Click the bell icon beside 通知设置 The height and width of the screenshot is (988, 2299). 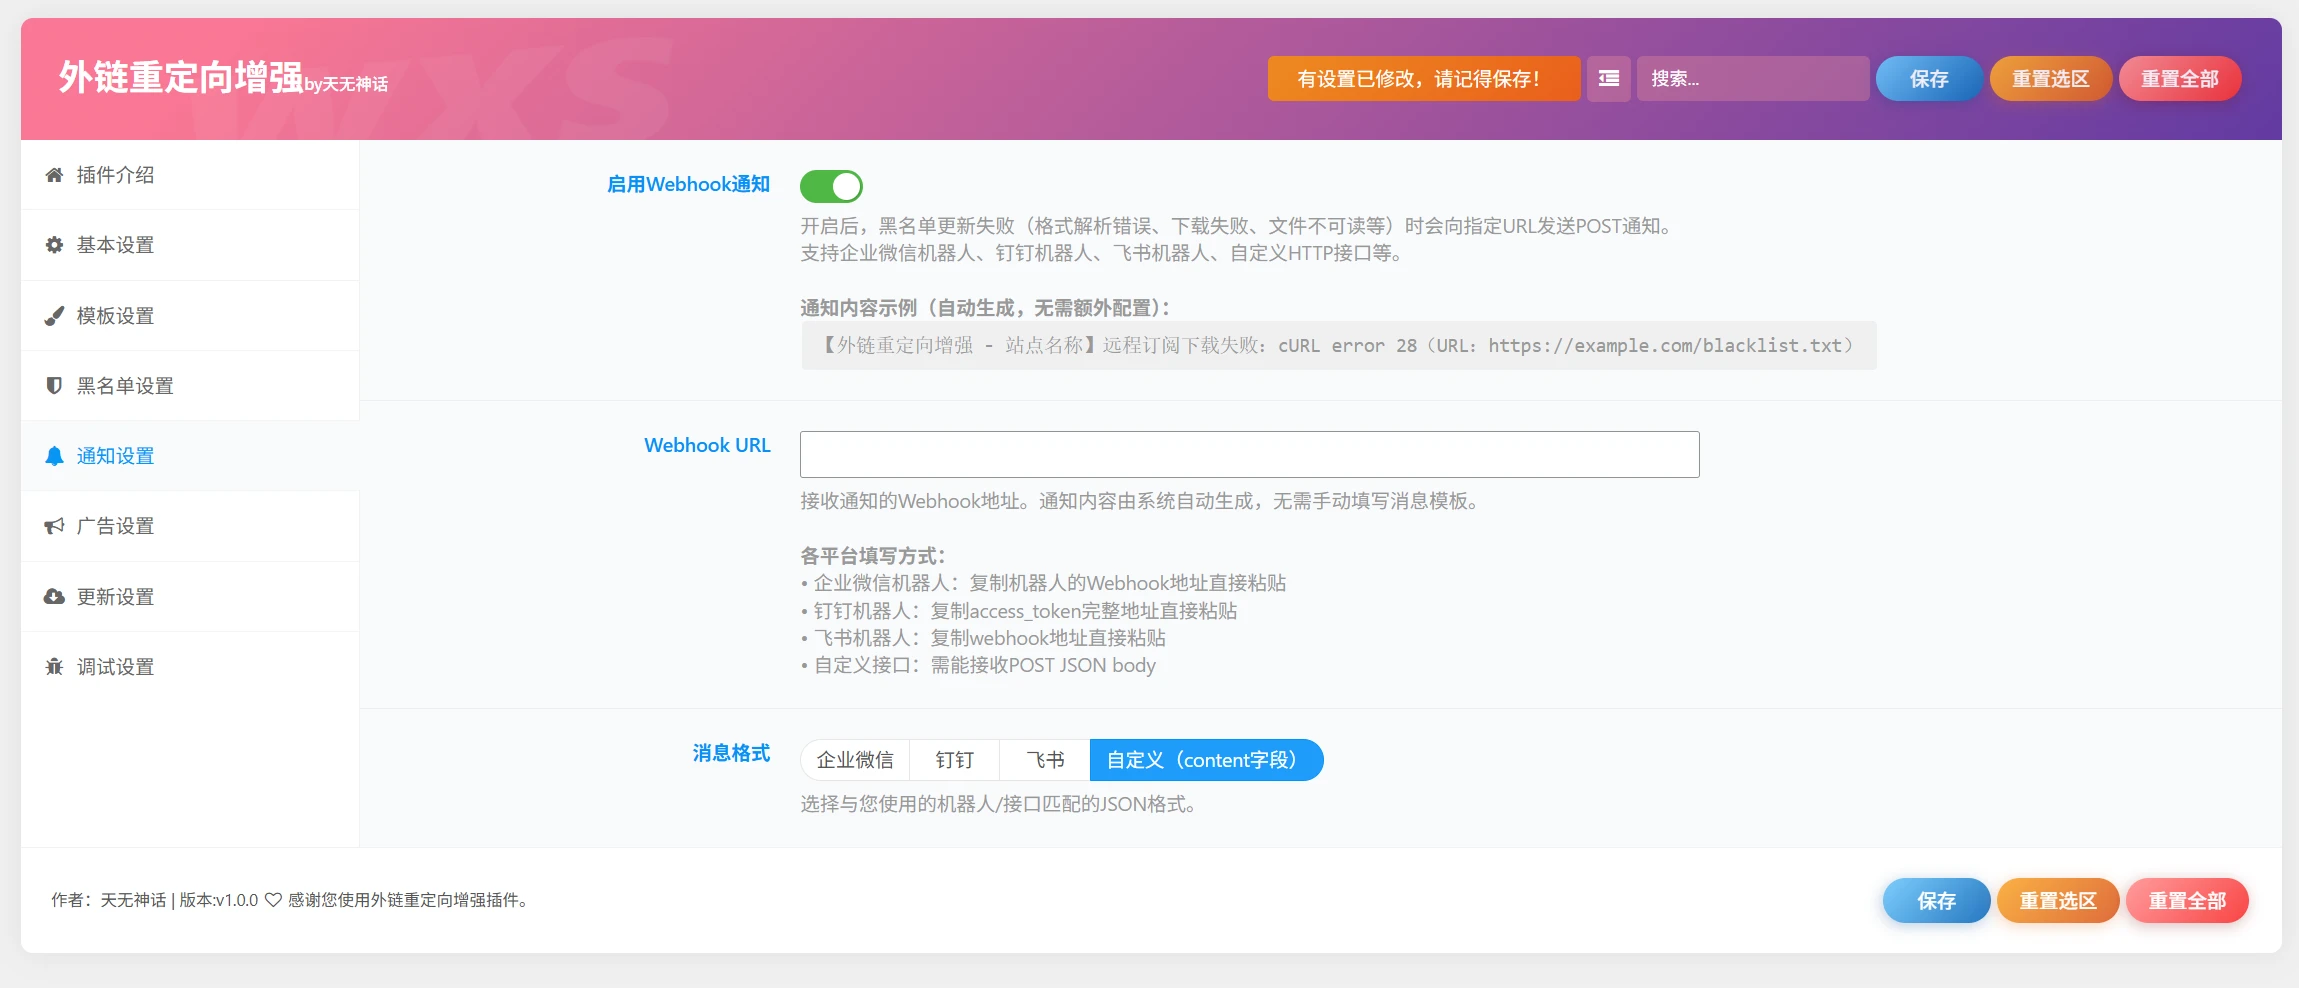point(54,456)
